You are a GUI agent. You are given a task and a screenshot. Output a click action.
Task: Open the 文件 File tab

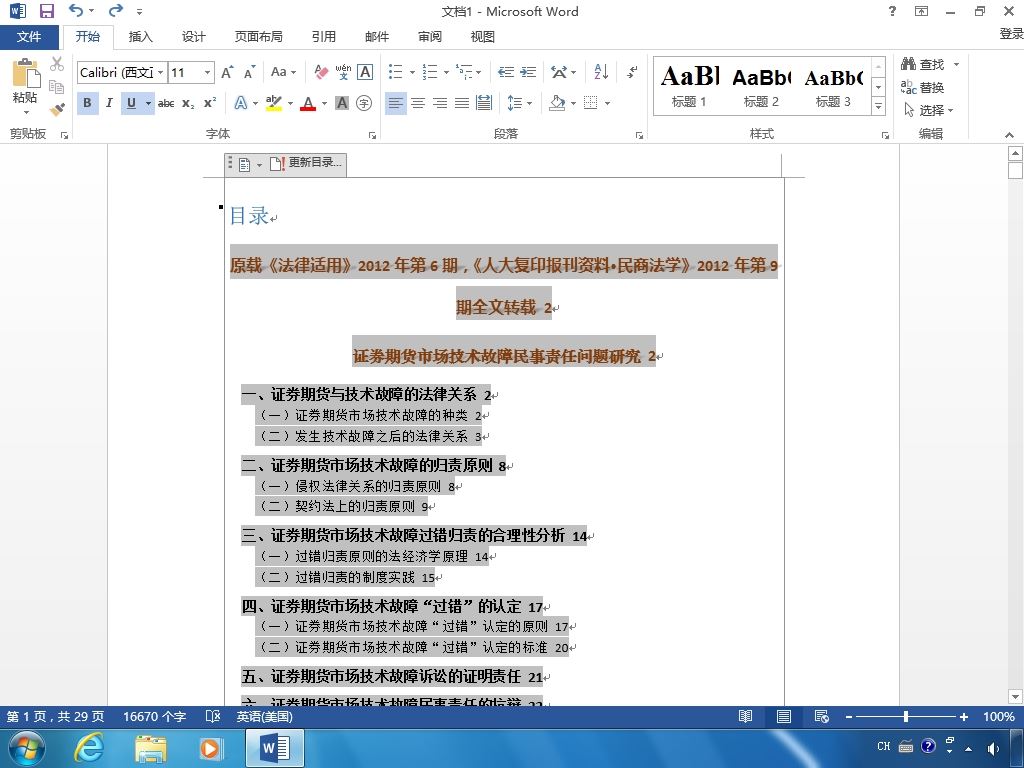tap(29, 37)
